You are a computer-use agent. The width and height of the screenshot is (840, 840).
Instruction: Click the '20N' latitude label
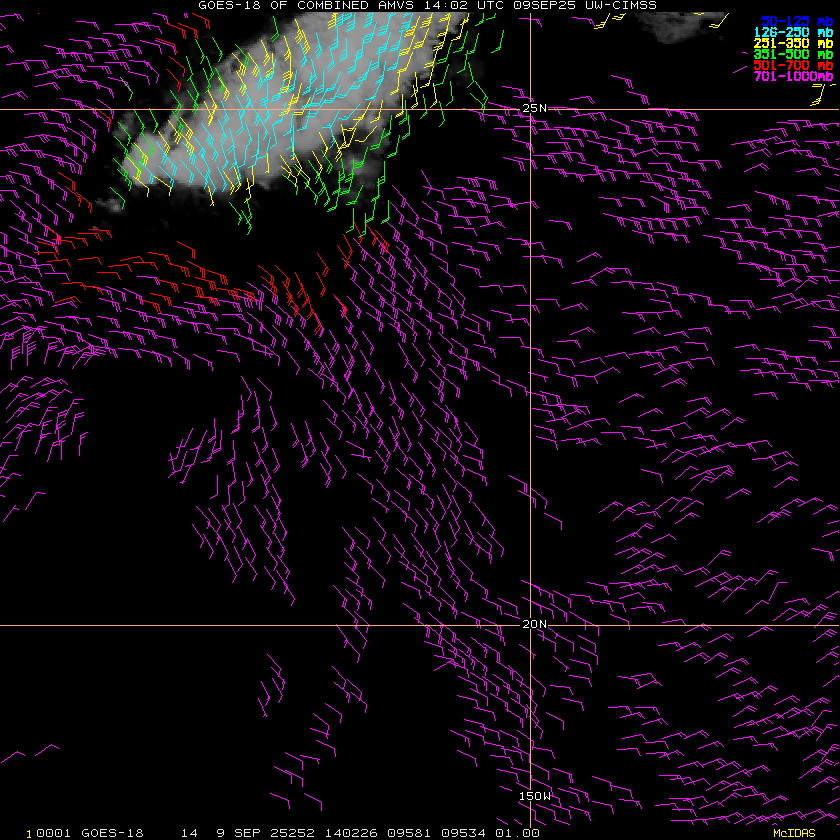point(535,624)
